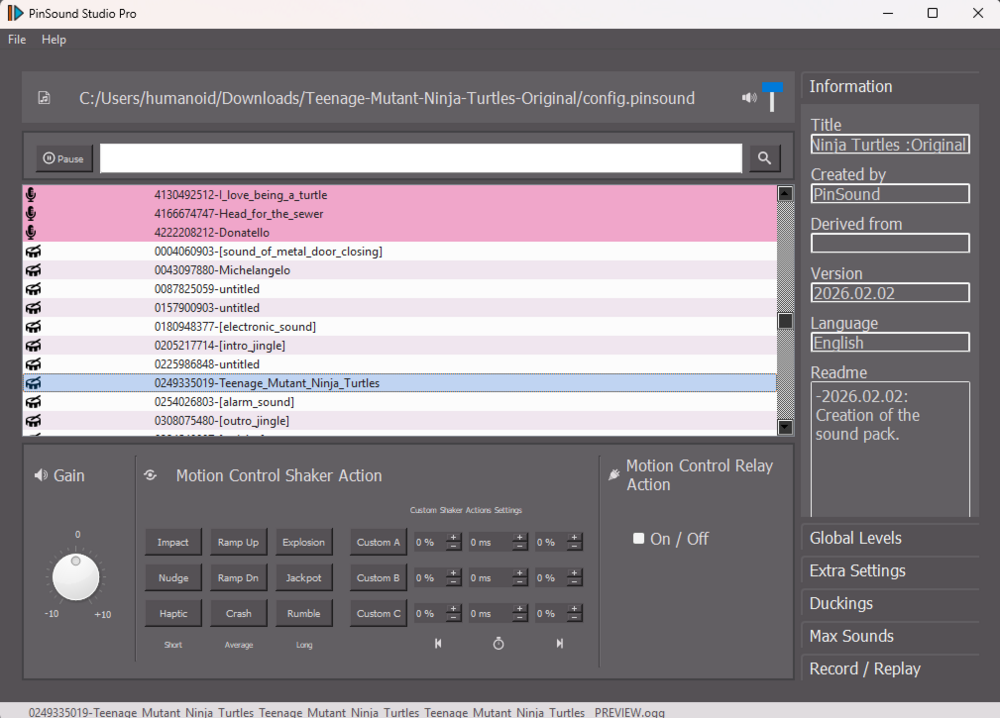The height and width of the screenshot is (718, 1000).
Task: Trigger the Ramp Up shaker action
Action: pyautogui.click(x=238, y=542)
